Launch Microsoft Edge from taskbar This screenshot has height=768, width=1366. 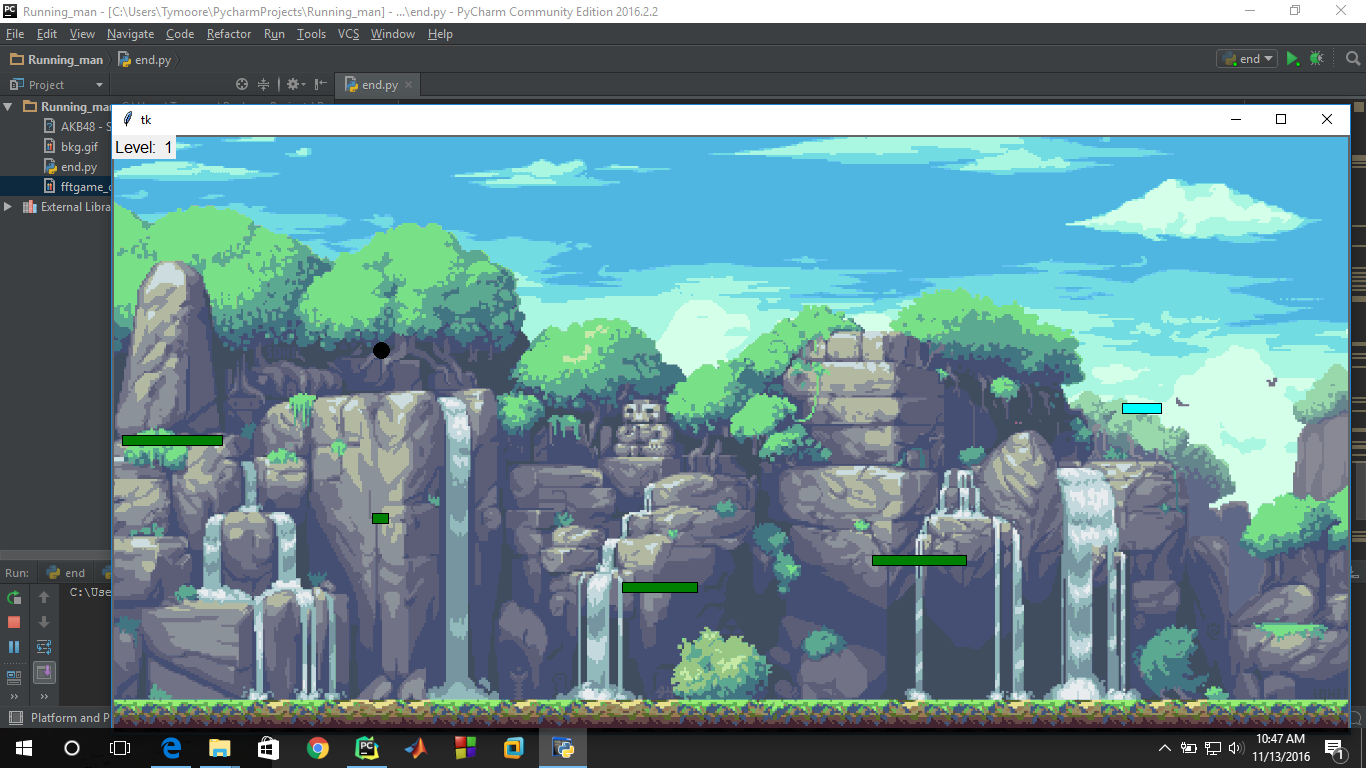coord(171,748)
